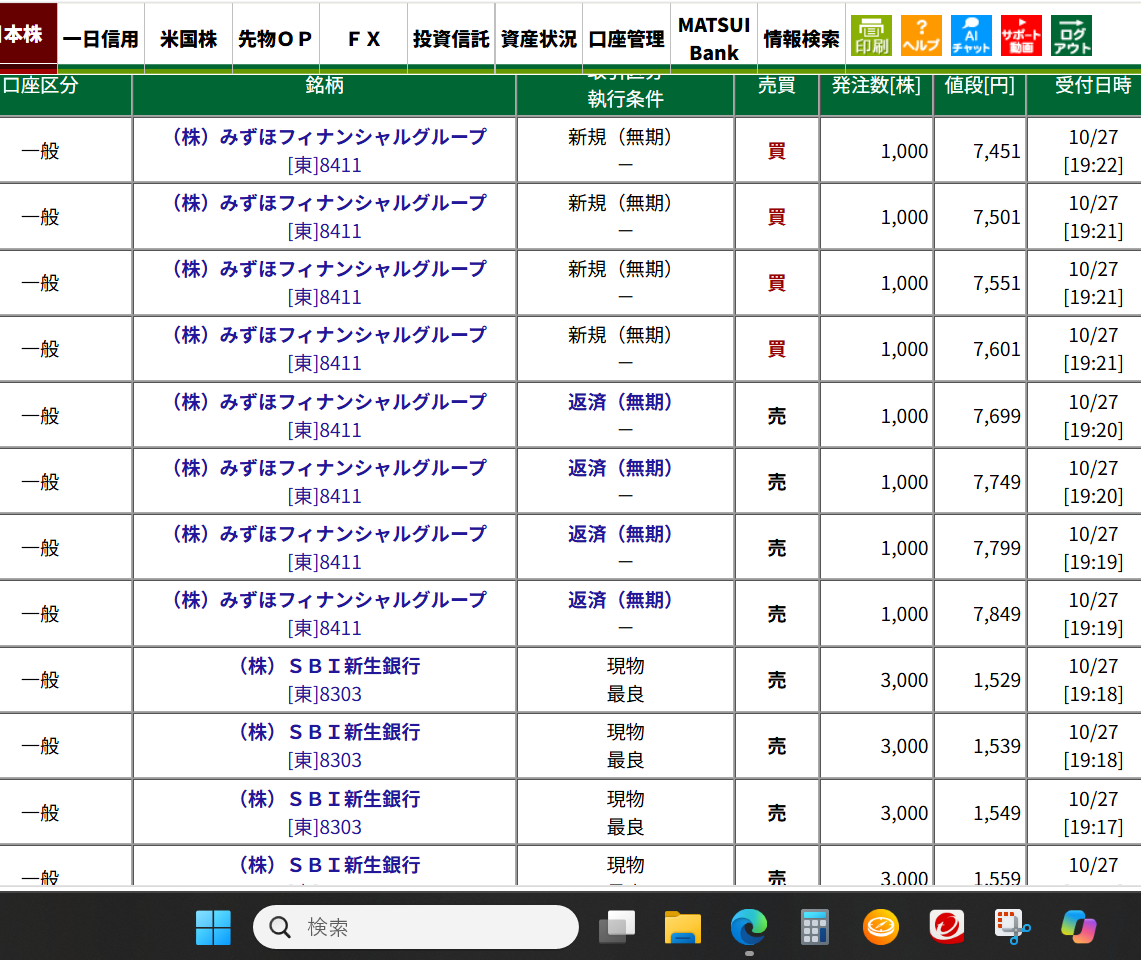Open Task View in the taskbar
Viewport: 1141px width, 960px height.
coord(617,927)
